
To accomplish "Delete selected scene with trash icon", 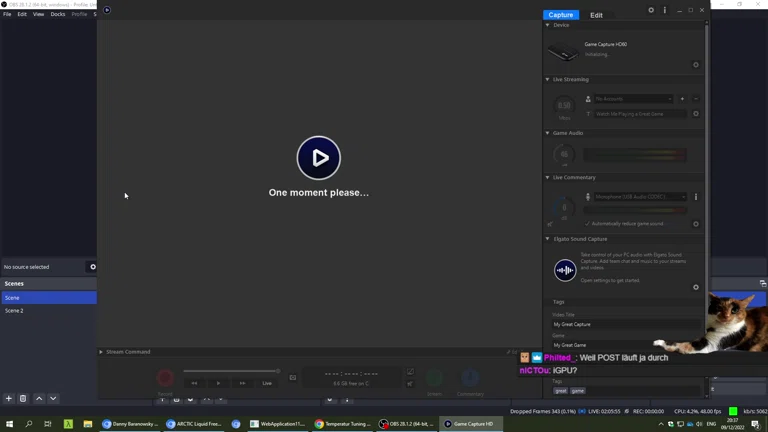I will [x=23, y=399].
